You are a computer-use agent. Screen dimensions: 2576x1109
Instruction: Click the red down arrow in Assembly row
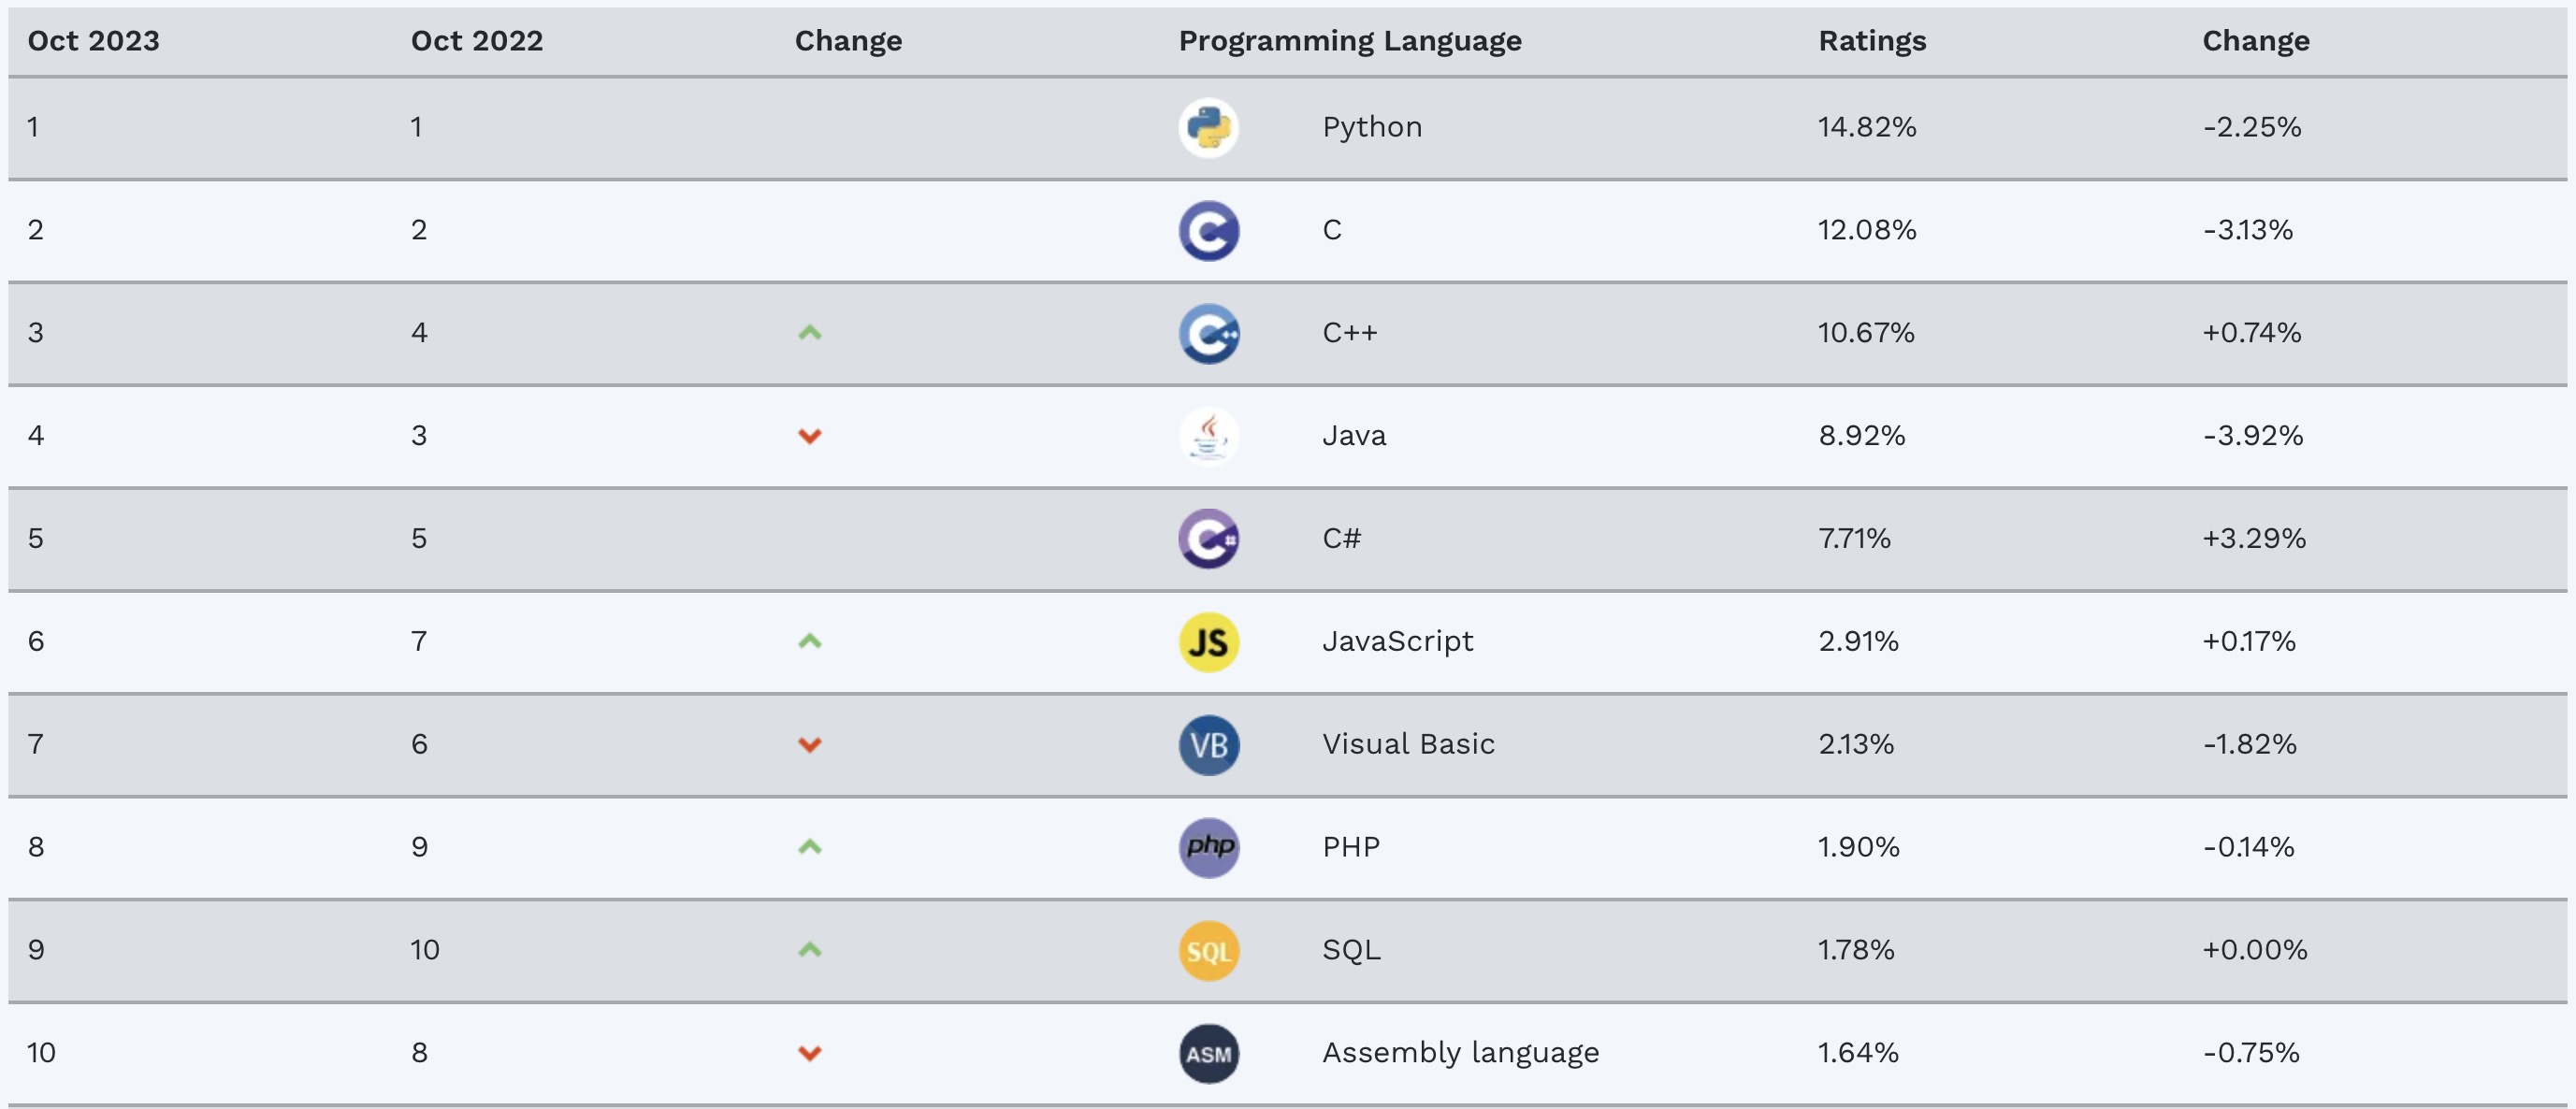point(809,1053)
